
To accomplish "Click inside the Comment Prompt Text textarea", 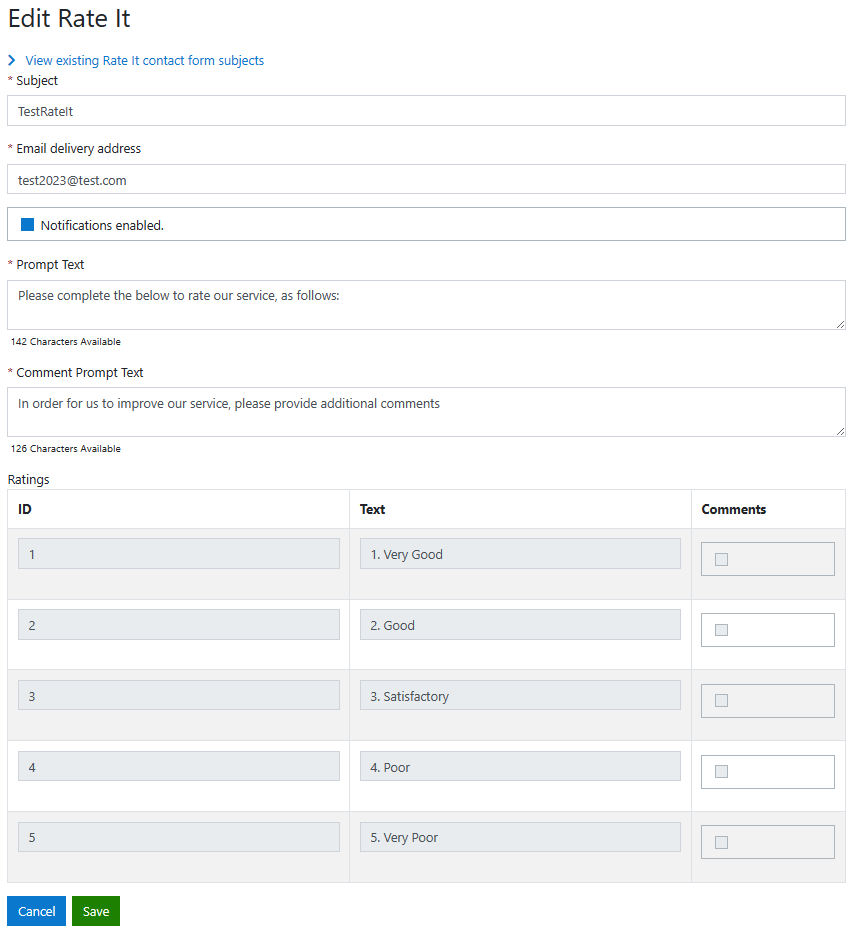I will click(426, 412).
